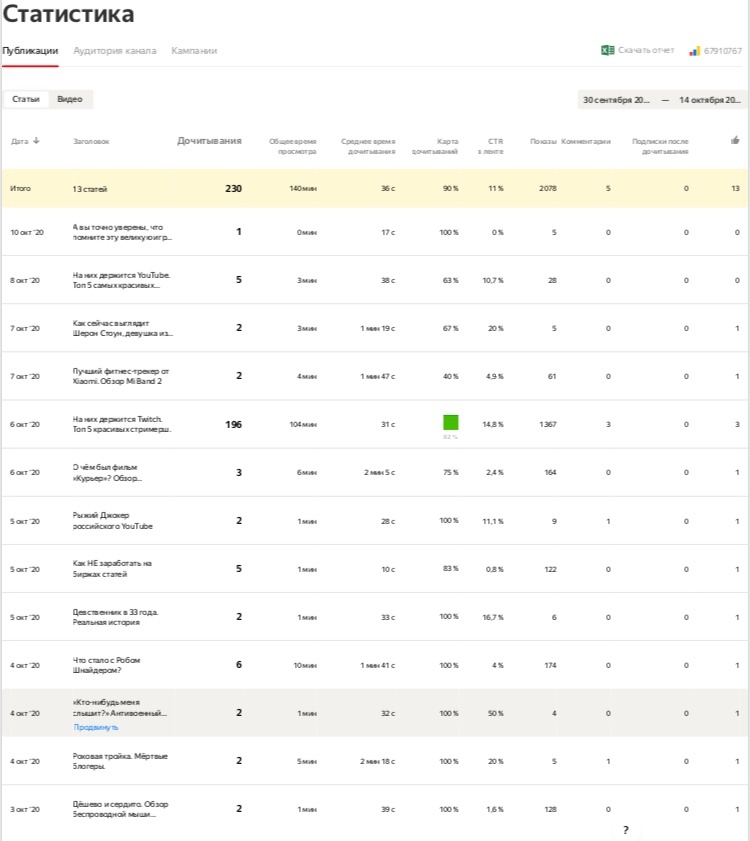The height and width of the screenshot is (841, 750).
Task: Click Скачать отчет link
Action: [646, 50]
